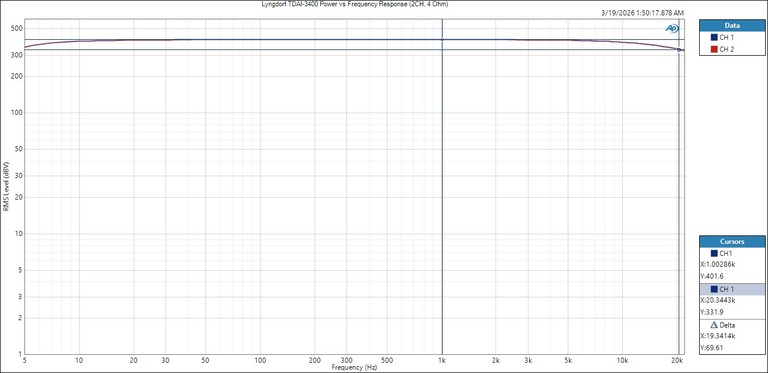This screenshot has width=768, height=373.
Task: Click the timestamp 3/19/2026 1:50:17.878 AM
Action: (642, 13)
